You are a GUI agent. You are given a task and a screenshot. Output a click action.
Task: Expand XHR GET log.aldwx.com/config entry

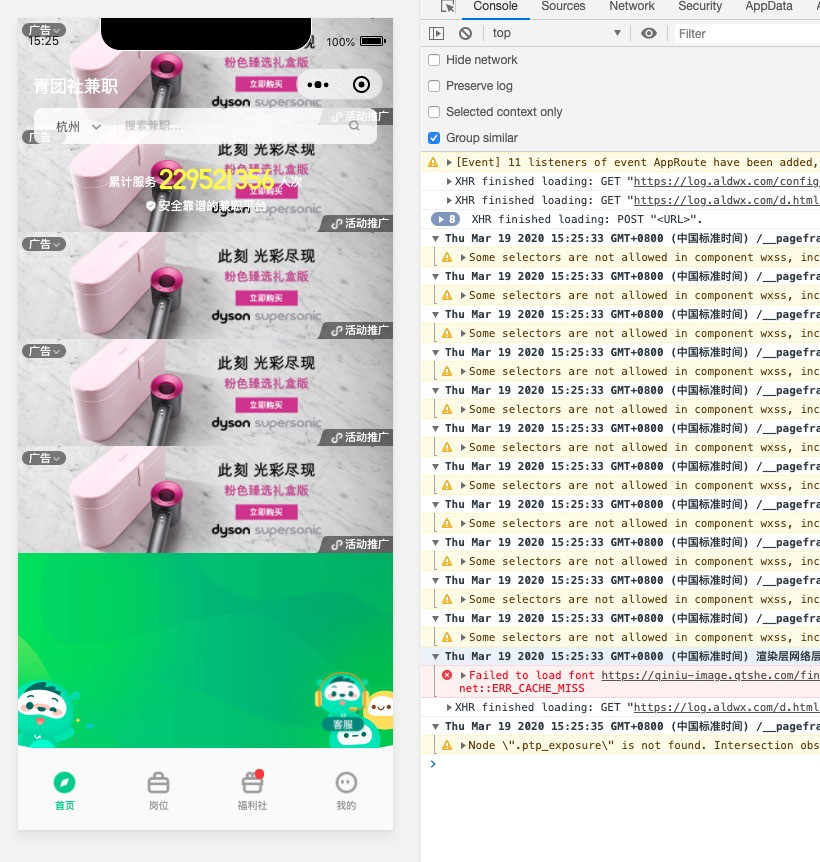(x=449, y=181)
